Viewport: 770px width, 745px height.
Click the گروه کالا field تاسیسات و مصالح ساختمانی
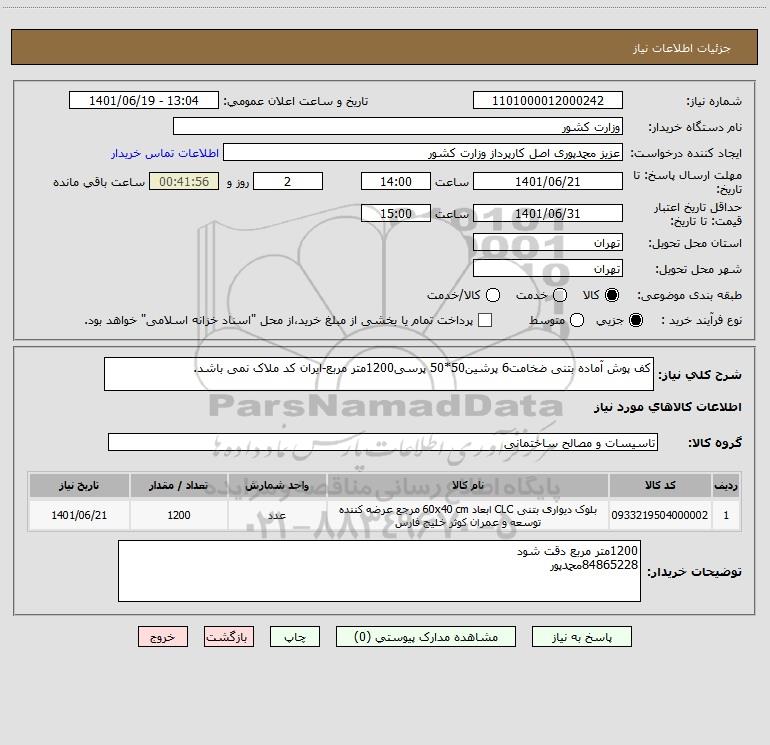(x=383, y=442)
